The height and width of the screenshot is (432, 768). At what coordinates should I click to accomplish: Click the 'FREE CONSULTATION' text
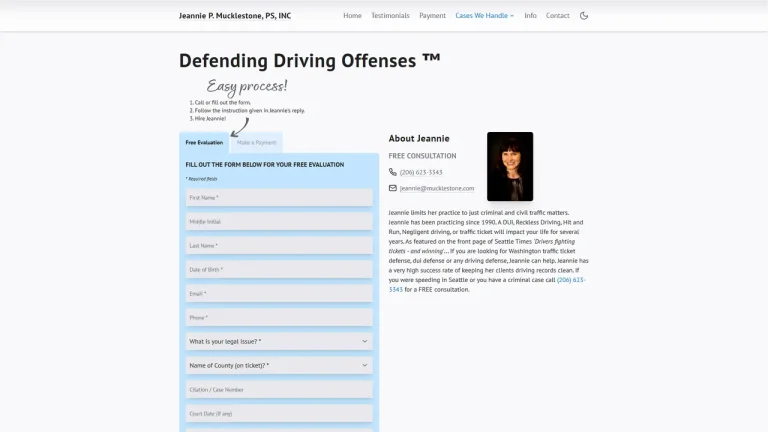tap(422, 156)
